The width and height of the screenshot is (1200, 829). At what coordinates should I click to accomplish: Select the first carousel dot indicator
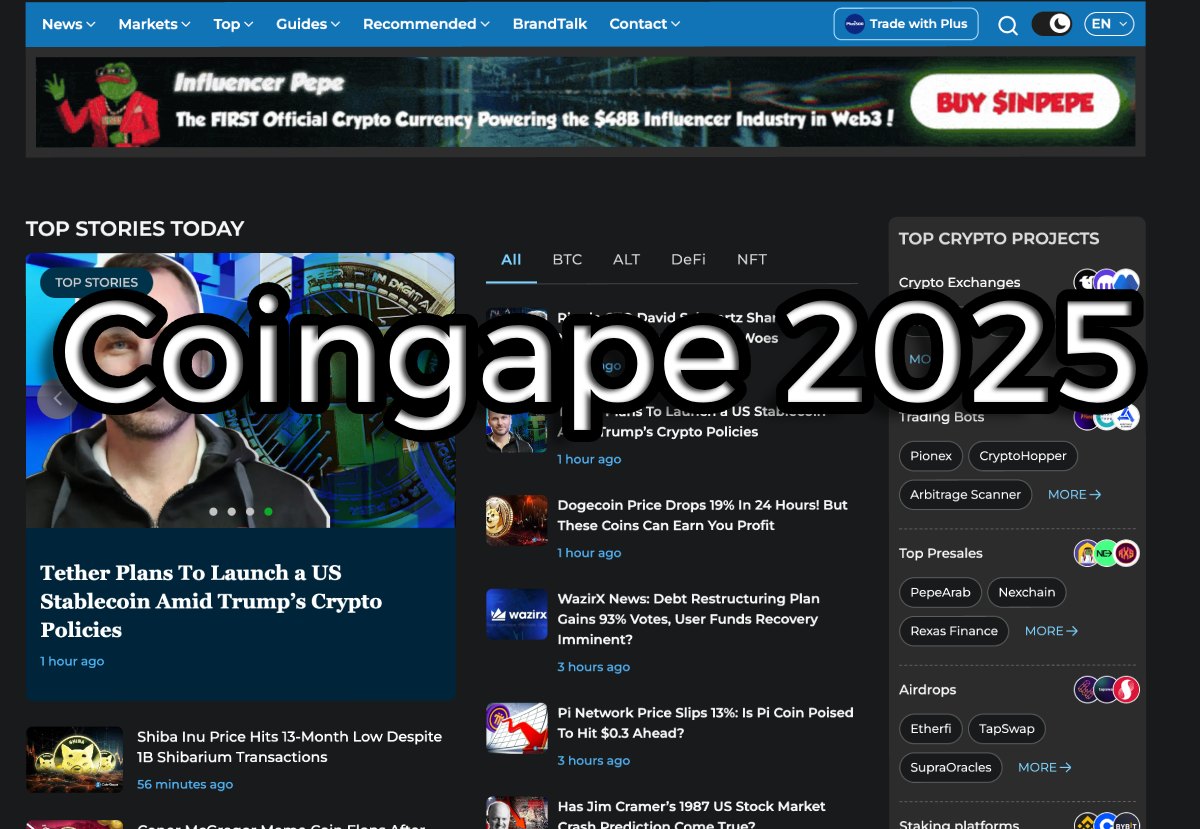(x=213, y=511)
